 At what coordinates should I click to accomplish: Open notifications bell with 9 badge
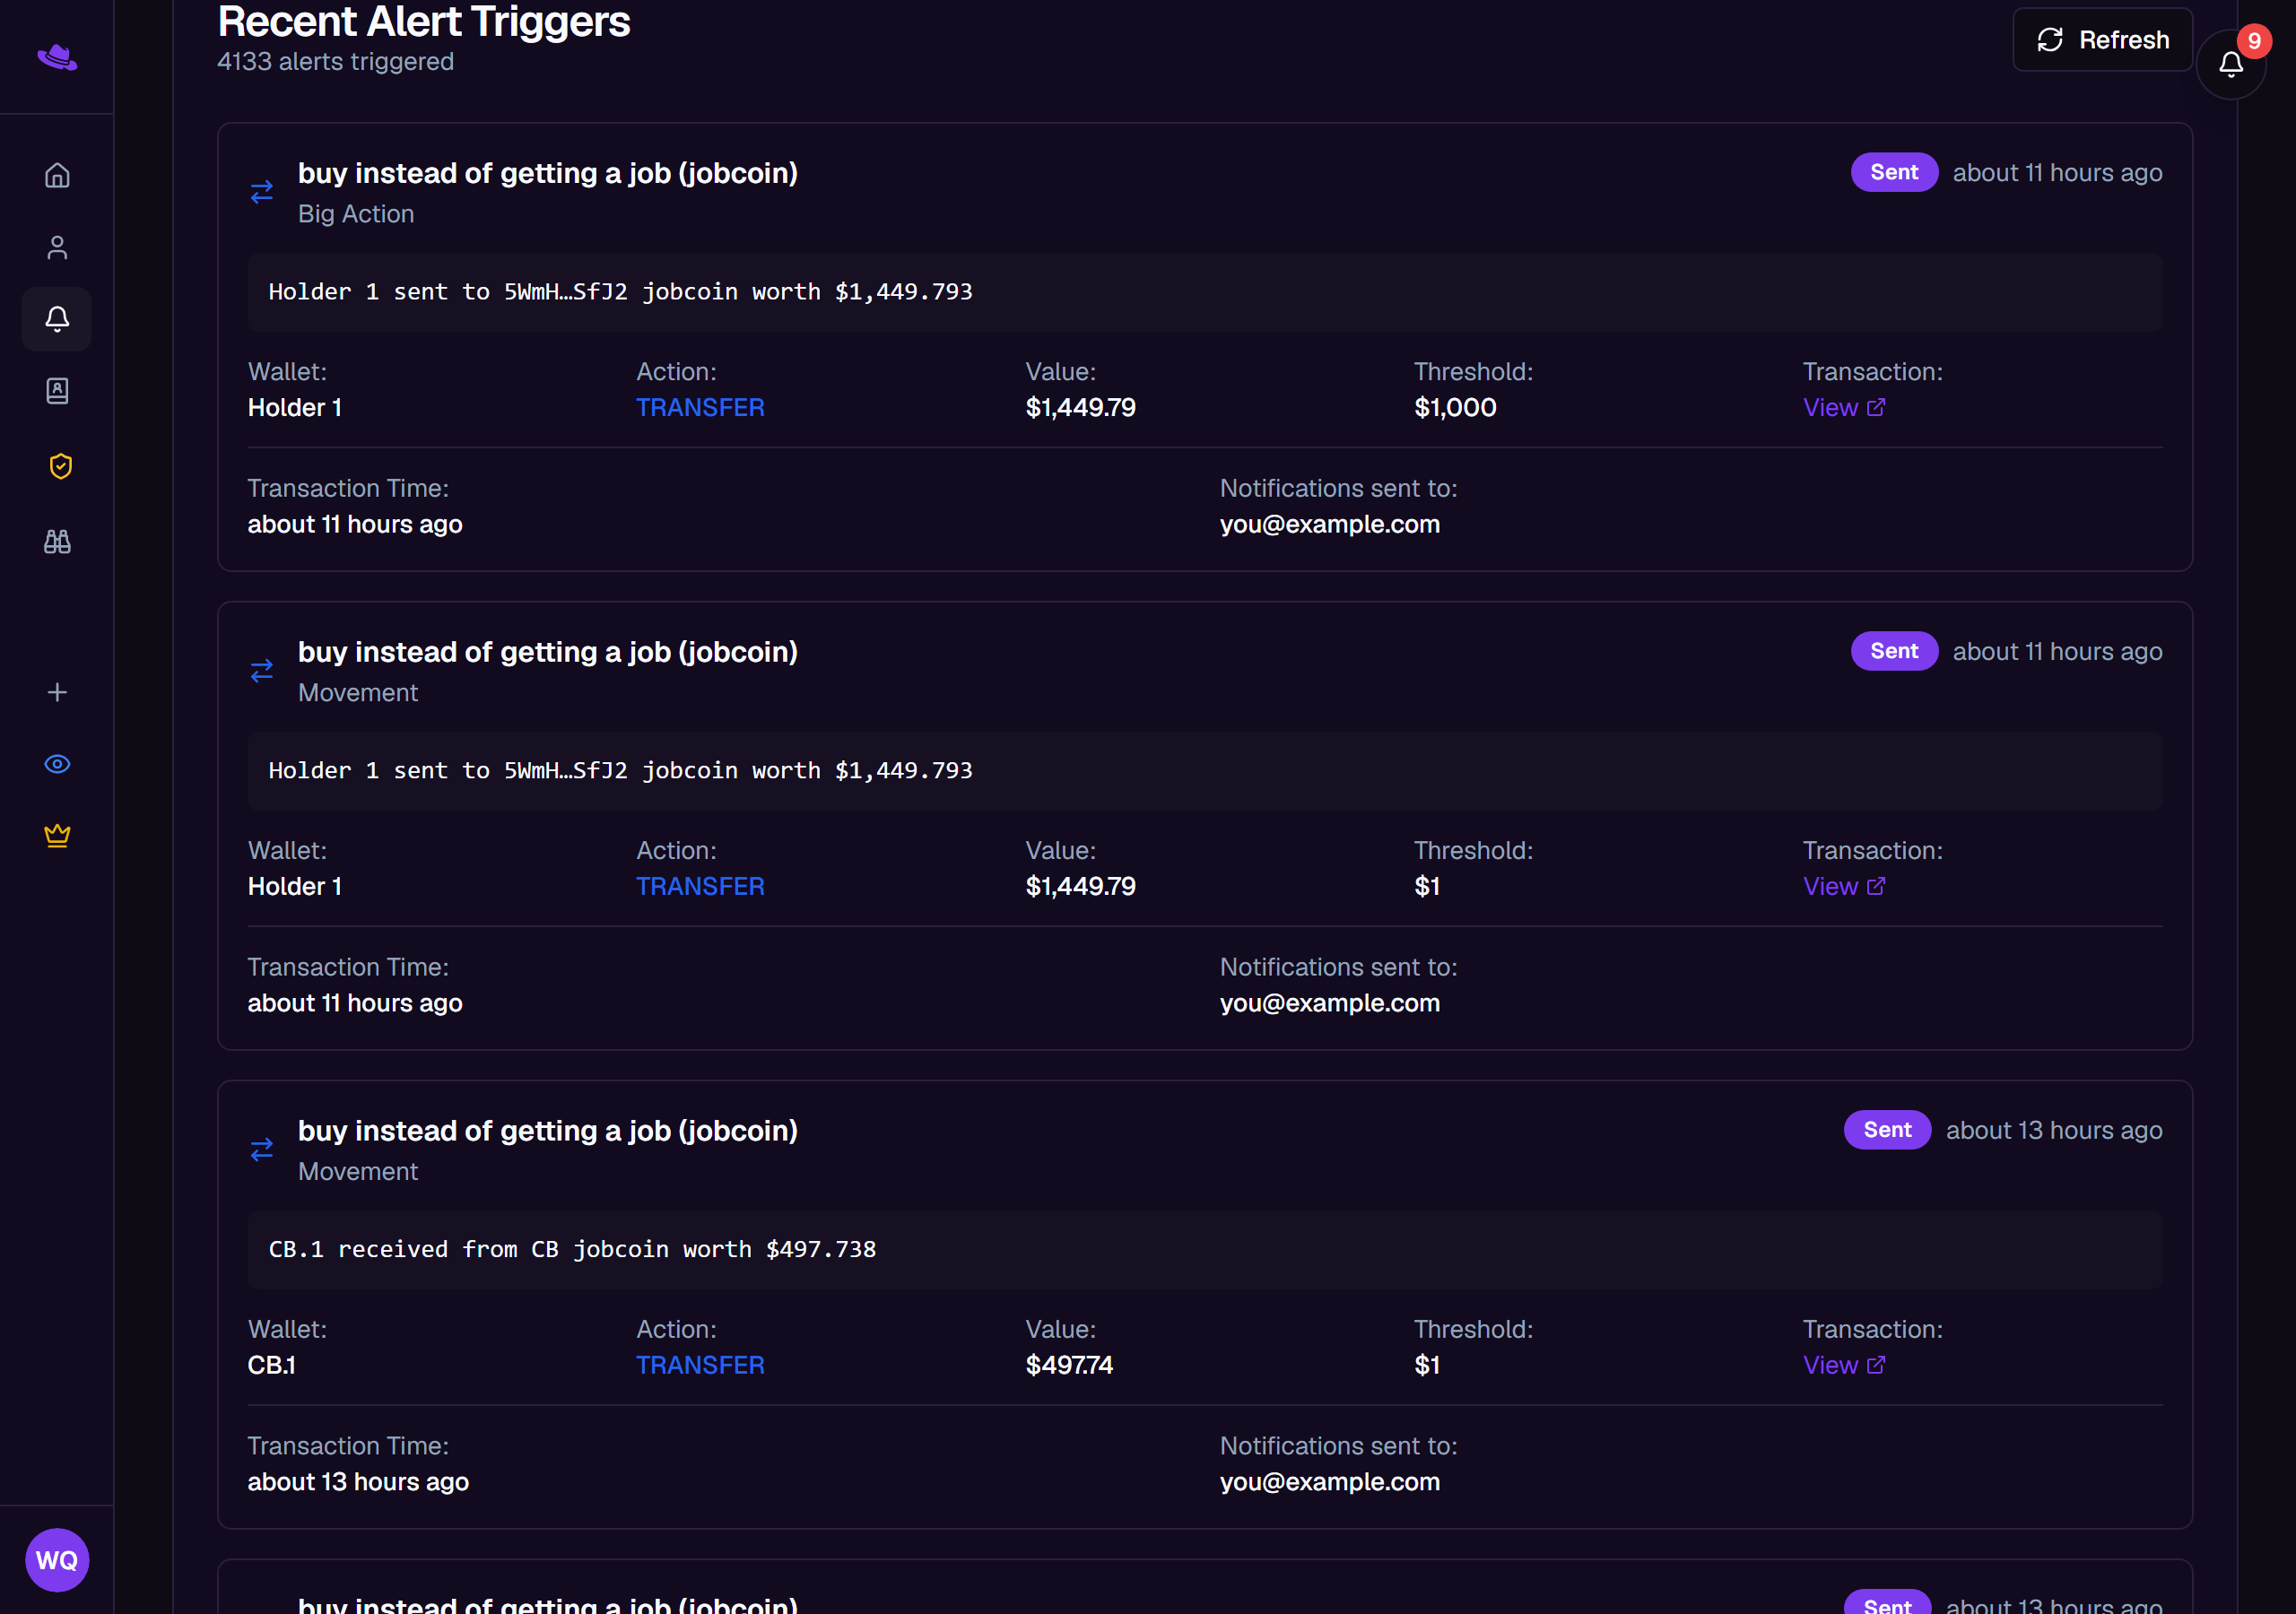(2231, 64)
